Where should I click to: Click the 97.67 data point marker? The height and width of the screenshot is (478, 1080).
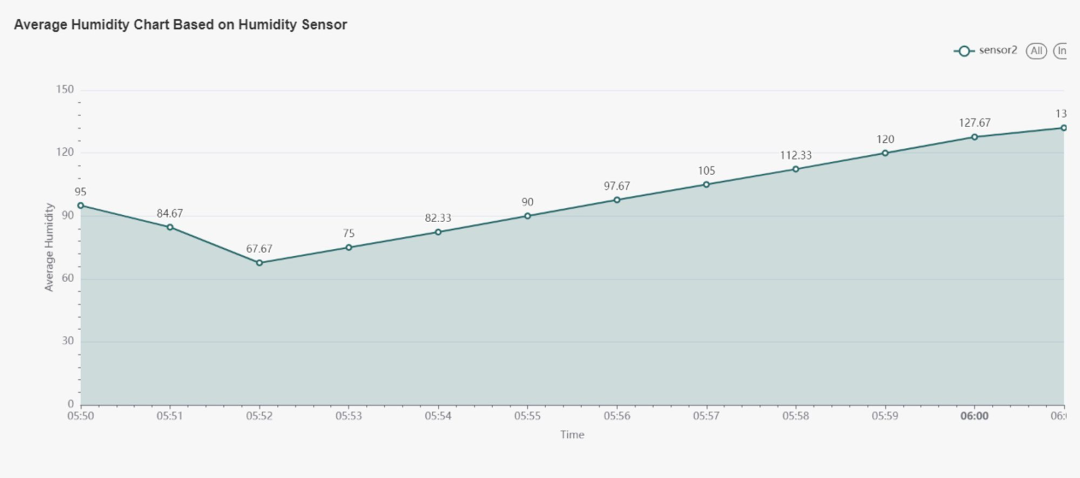[x=617, y=200]
